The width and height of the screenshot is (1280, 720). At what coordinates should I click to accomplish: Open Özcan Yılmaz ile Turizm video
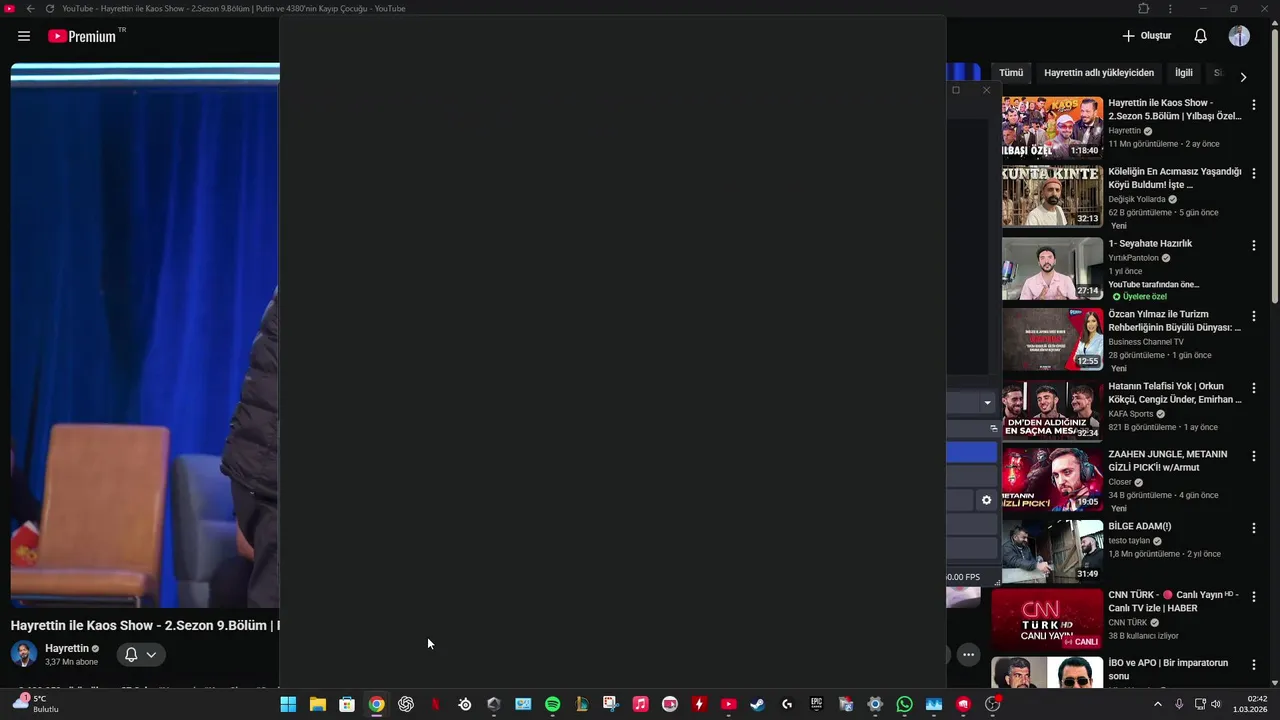coord(1174,321)
